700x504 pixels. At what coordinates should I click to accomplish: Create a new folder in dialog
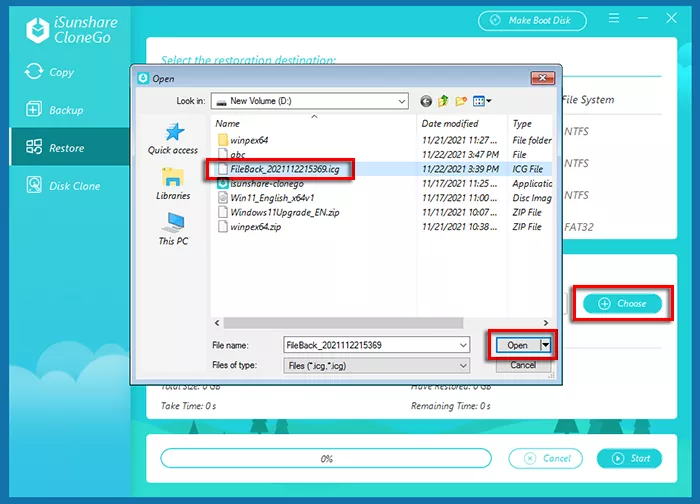tap(461, 101)
